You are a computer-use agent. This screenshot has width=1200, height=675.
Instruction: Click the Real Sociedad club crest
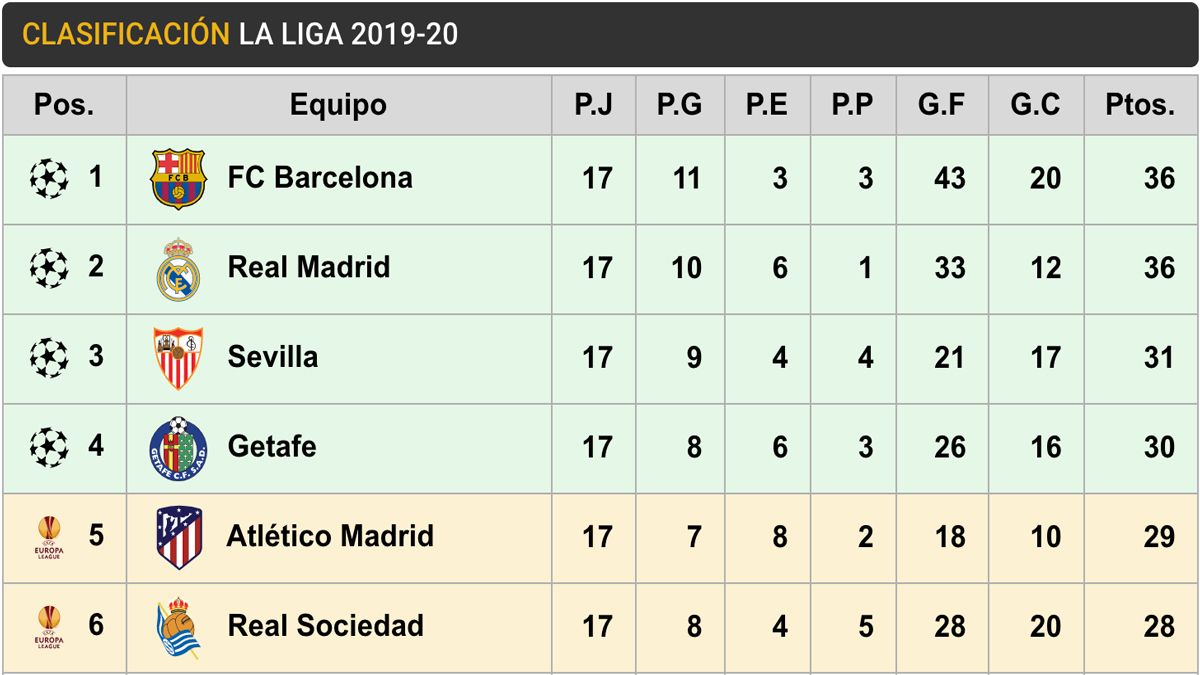(178, 627)
